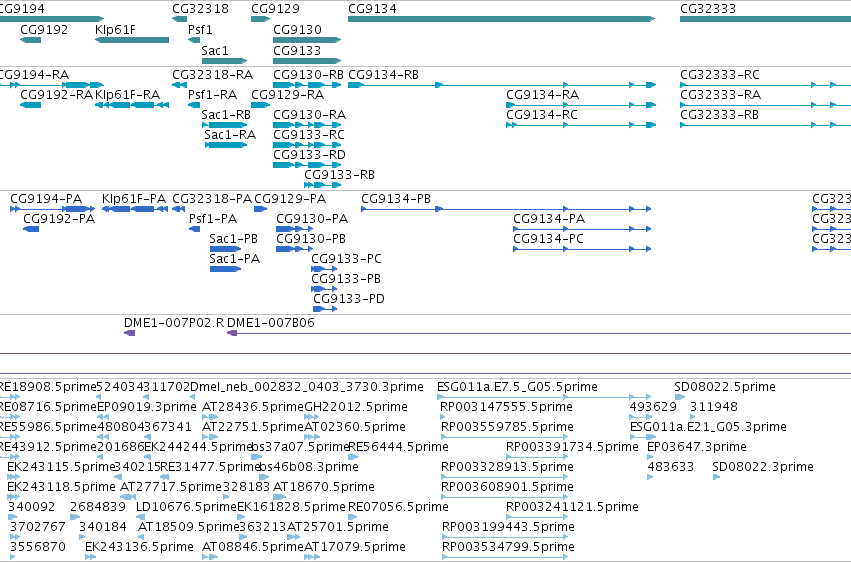Image resolution: width=851 pixels, height=562 pixels.
Task: Open the Sac1 gene feature
Action: pos(224,61)
